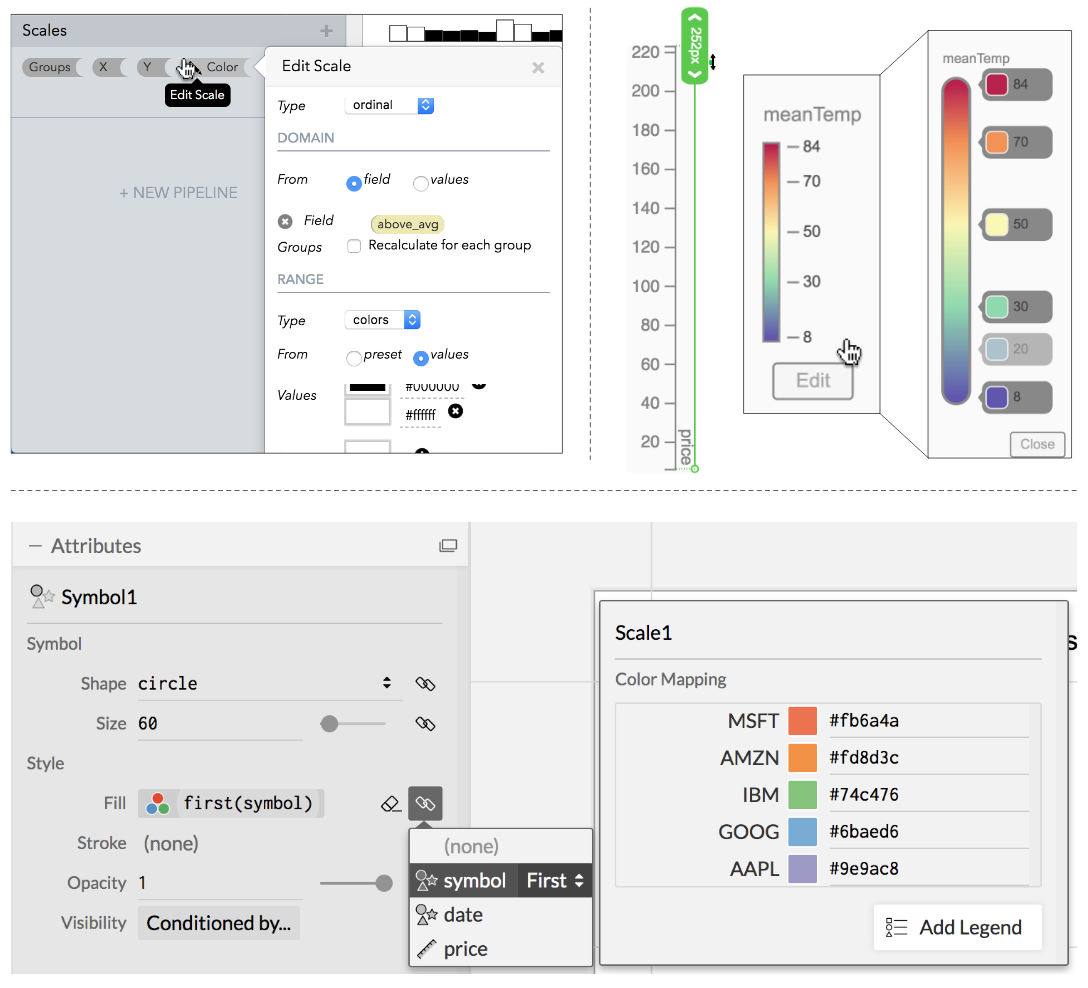Click the above_avg field chip
Viewport: 1088px width, 988px height.
pyautogui.click(x=407, y=224)
